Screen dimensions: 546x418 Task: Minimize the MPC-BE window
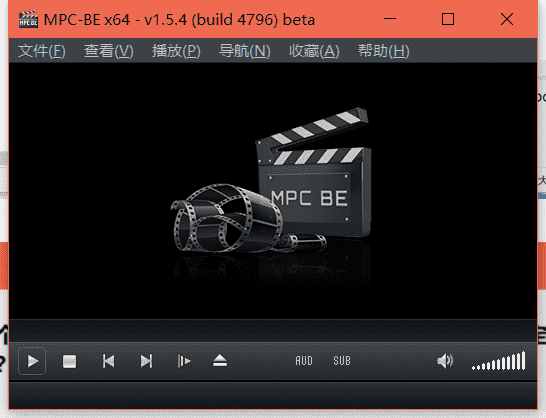(390, 19)
